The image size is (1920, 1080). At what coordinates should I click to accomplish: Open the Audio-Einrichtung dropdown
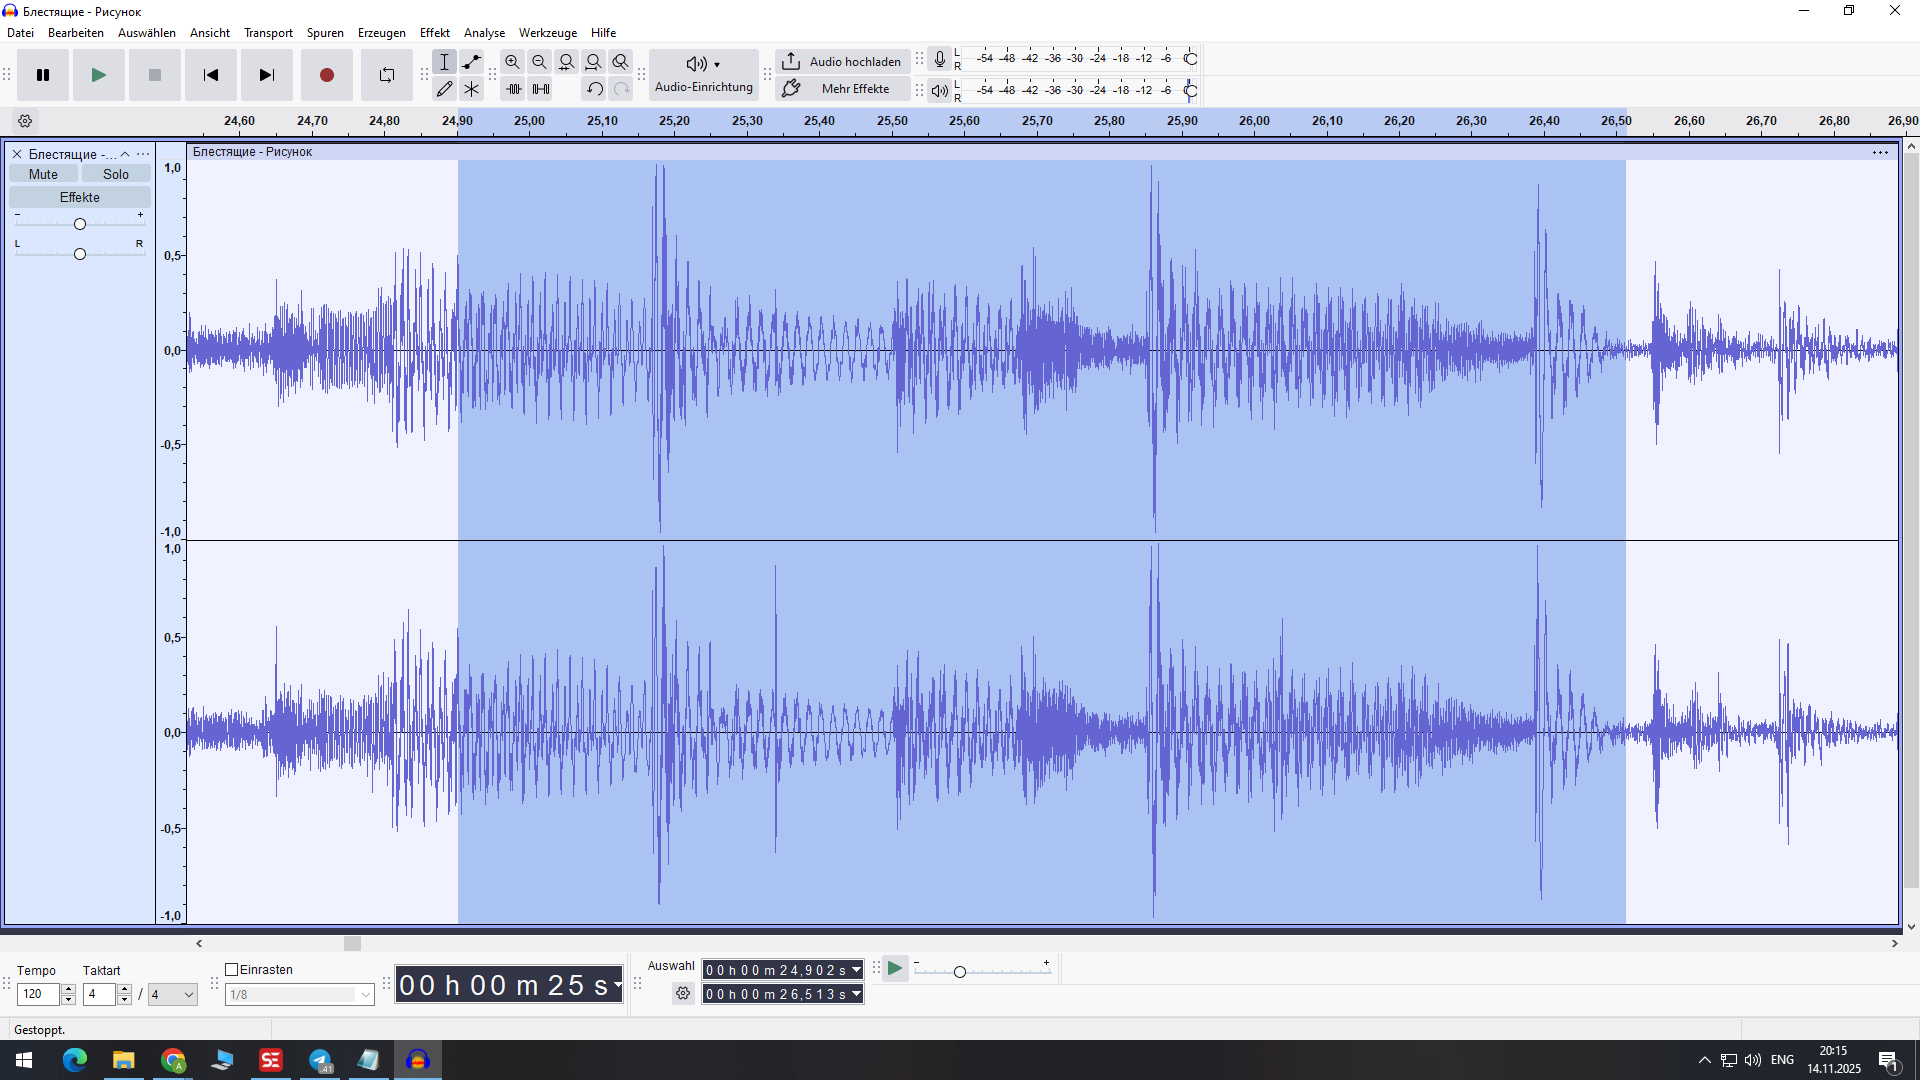(x=704, y=75)
